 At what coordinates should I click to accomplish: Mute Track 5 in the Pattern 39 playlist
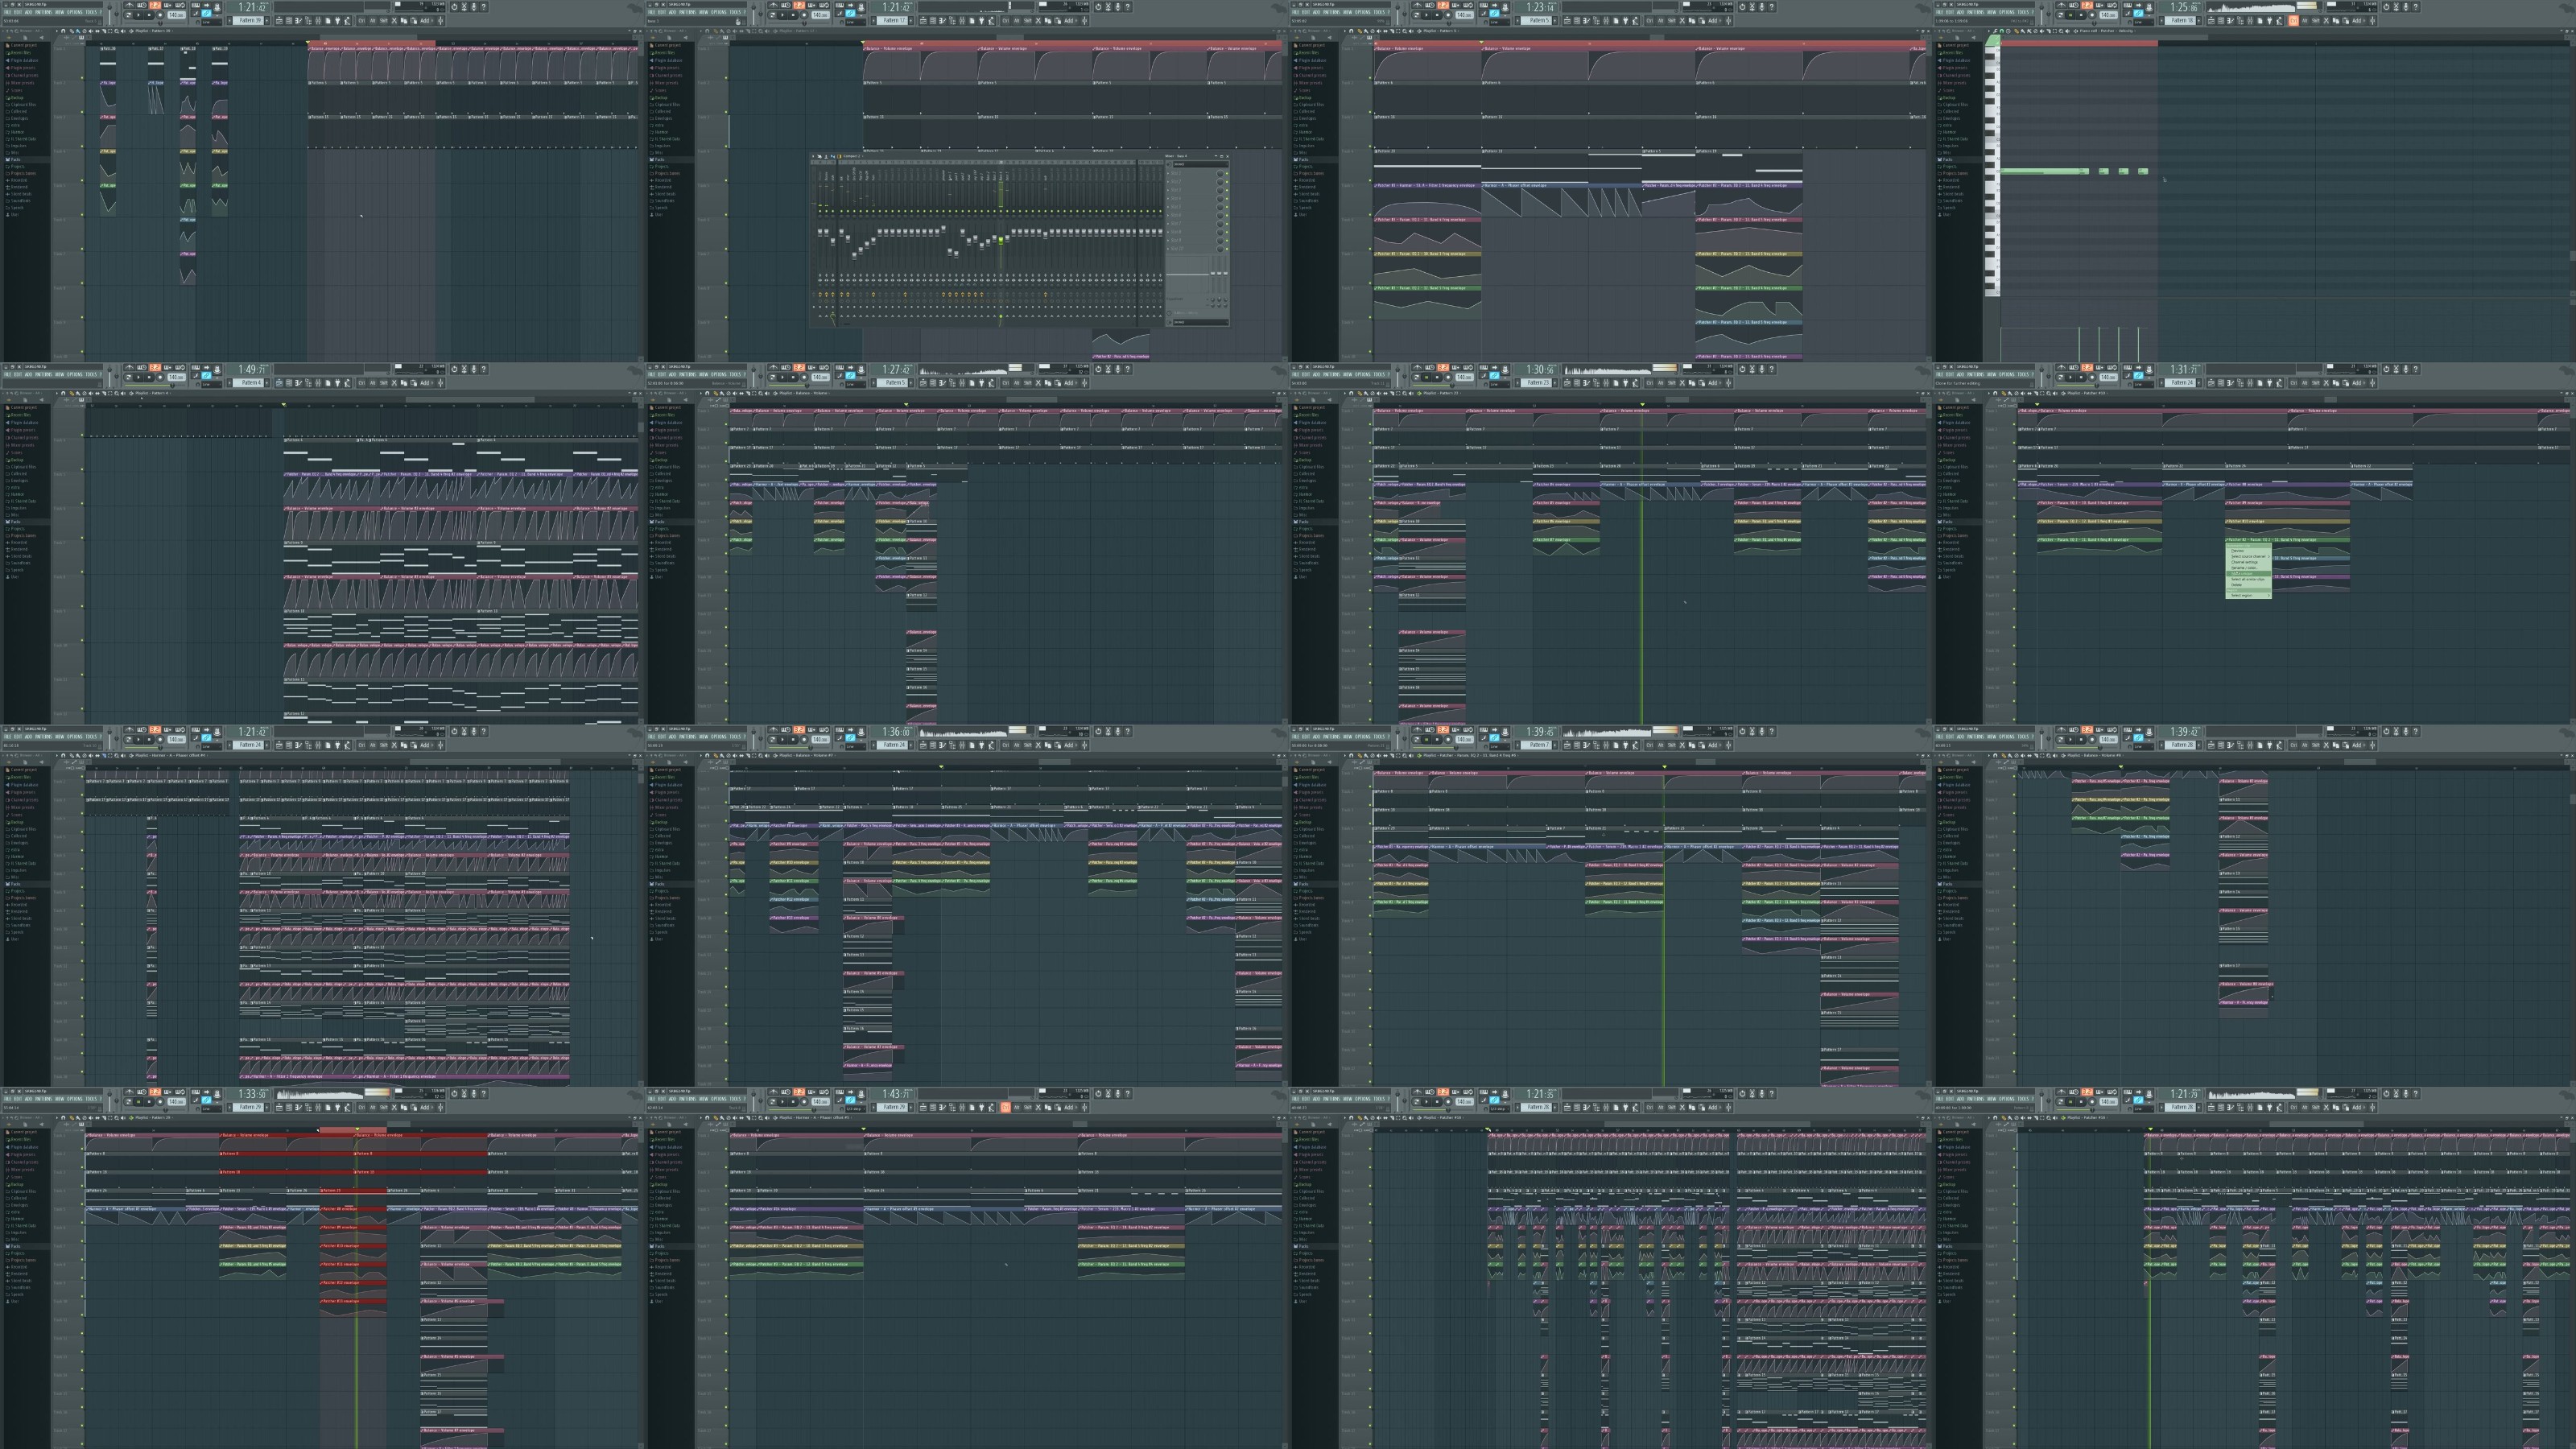[x=82, y=215]
